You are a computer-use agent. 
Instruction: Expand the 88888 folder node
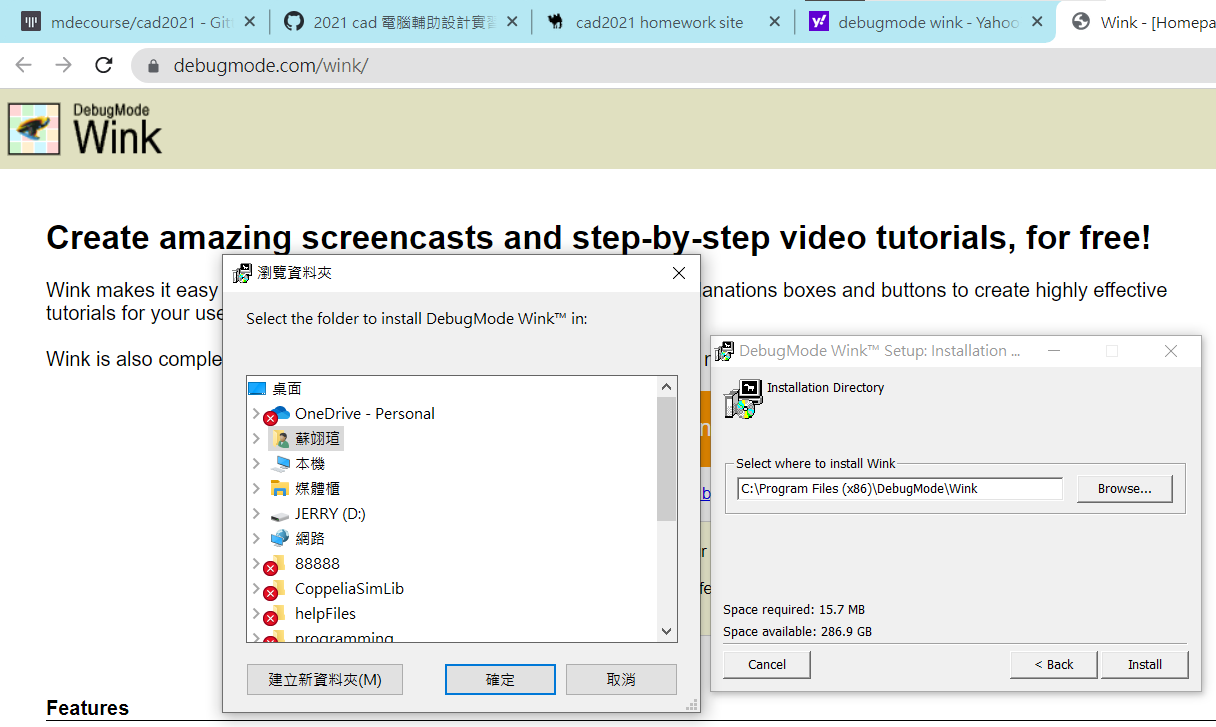tap(256, 563)
